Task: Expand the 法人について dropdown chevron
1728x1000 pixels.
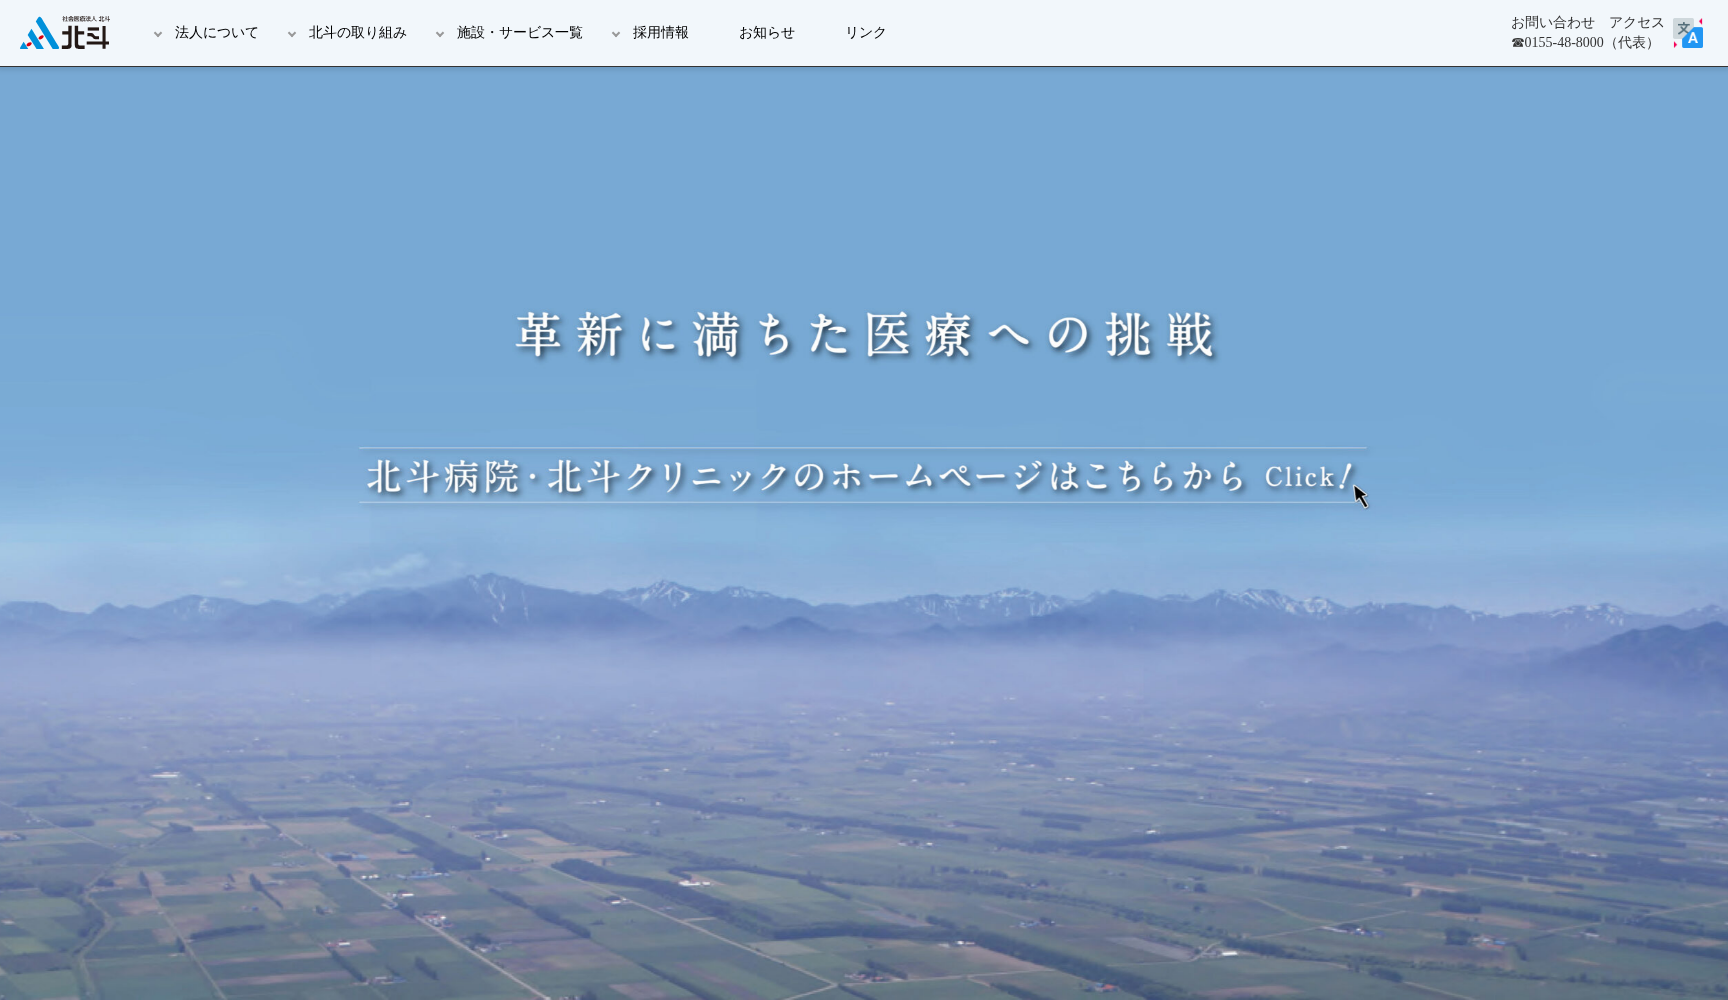Action: (x=156, y=33)
